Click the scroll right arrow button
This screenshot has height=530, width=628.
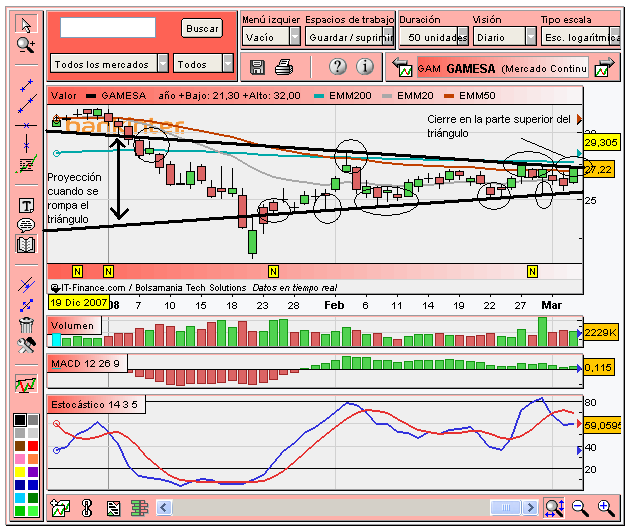(531, 508)
